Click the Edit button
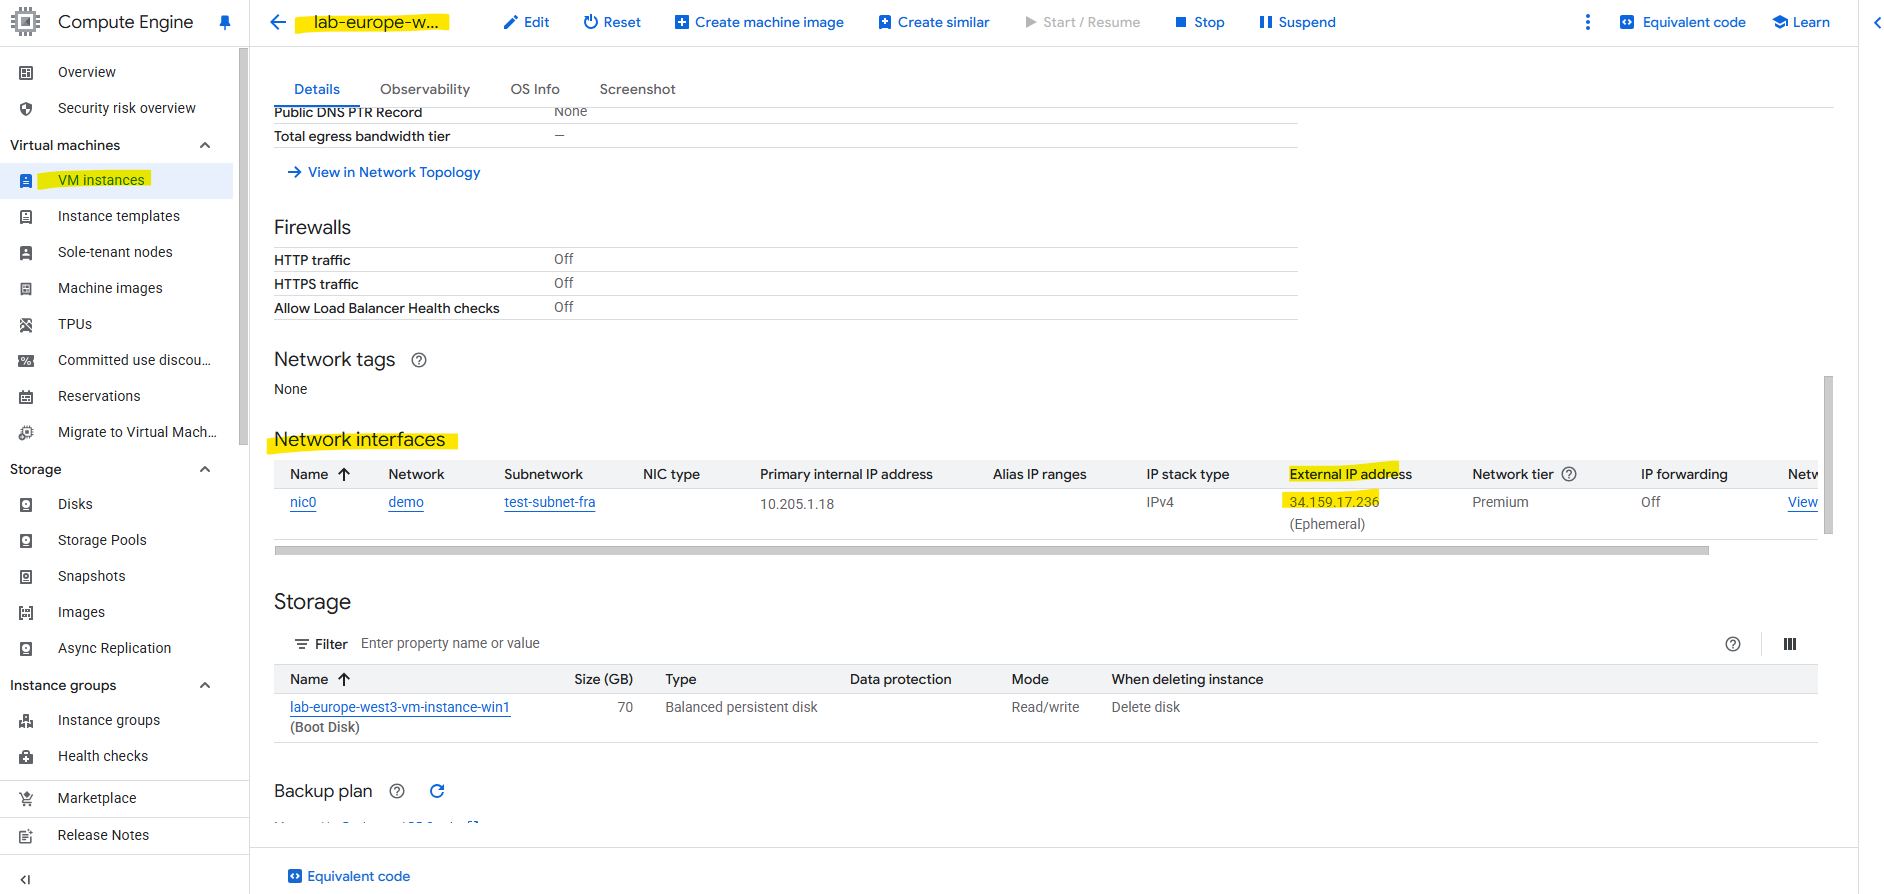This screenshot has height=894, width=1884. pyautogui.click(x=526, y=22)
